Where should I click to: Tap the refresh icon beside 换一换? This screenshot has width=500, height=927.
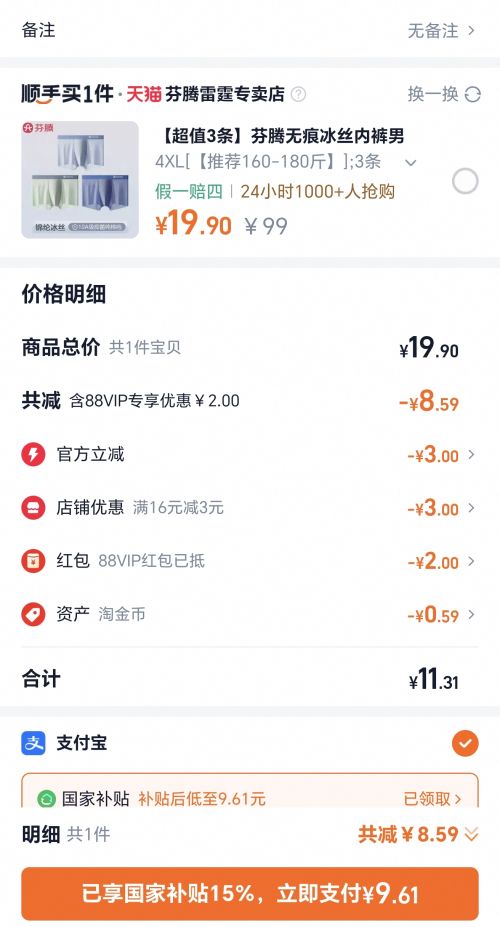coord(473,95)
